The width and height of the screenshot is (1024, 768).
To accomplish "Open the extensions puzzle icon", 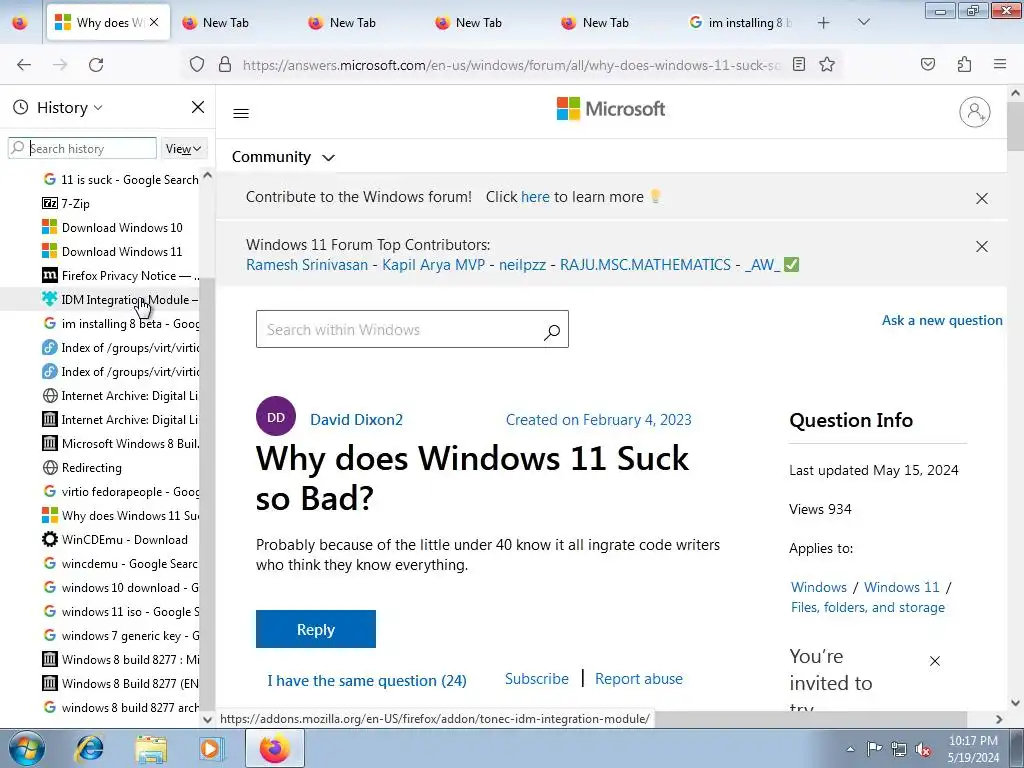I will [964, 64].
